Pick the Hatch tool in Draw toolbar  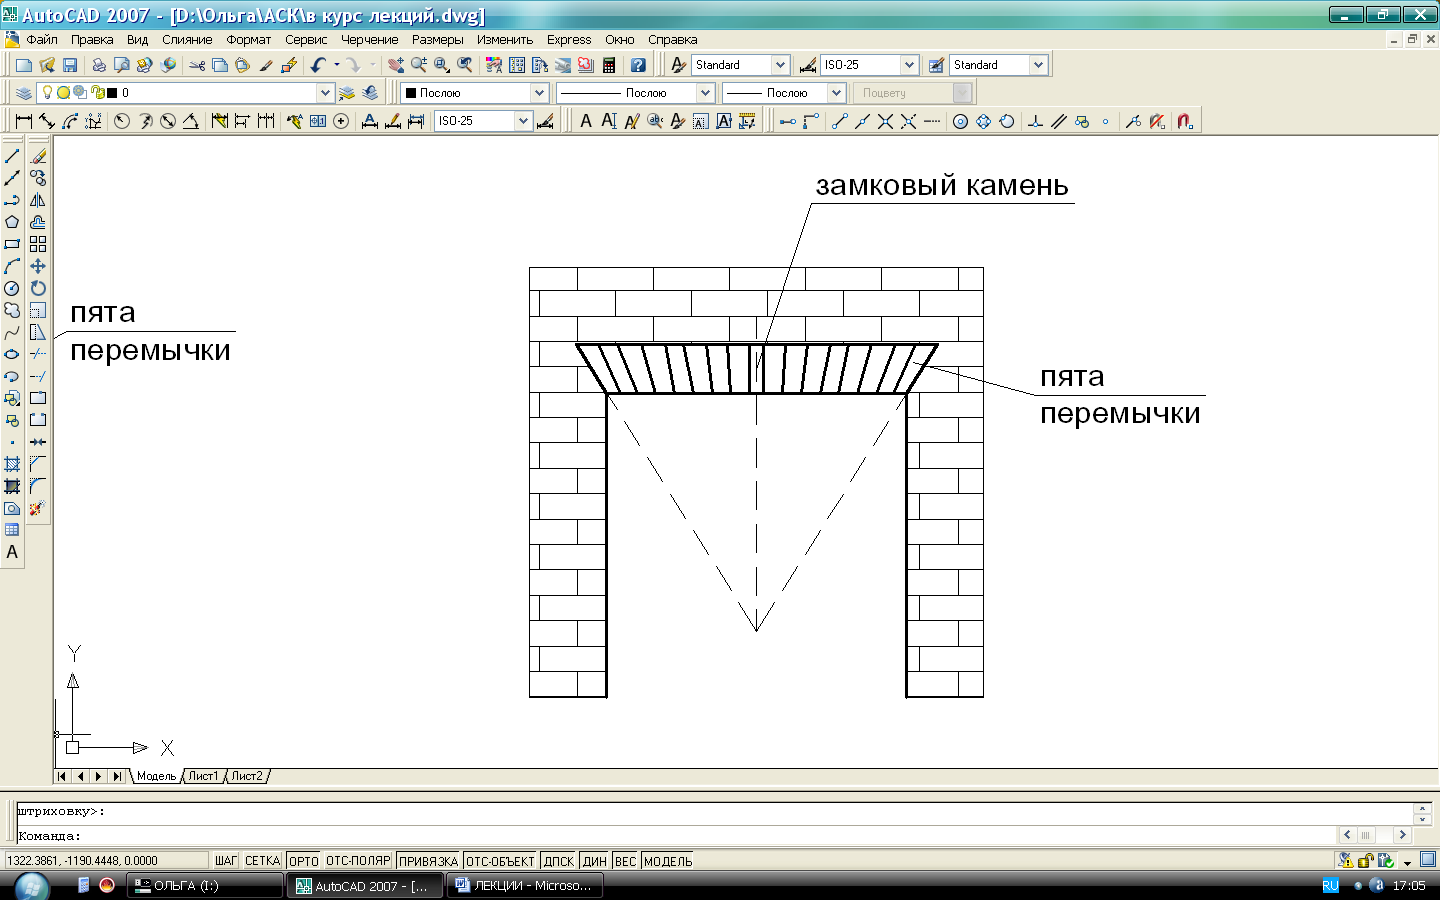pos(12,464)
